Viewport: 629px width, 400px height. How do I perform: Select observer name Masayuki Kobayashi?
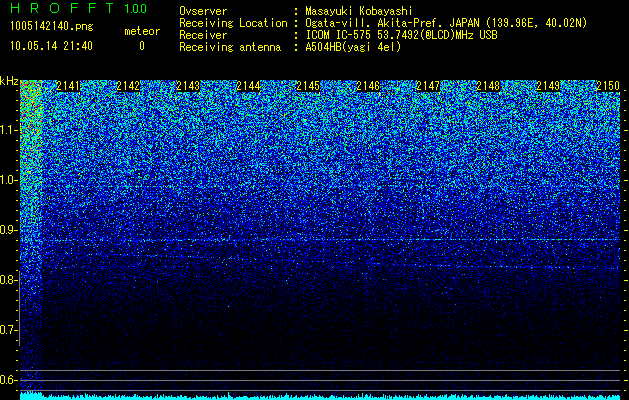coord(359,11)
